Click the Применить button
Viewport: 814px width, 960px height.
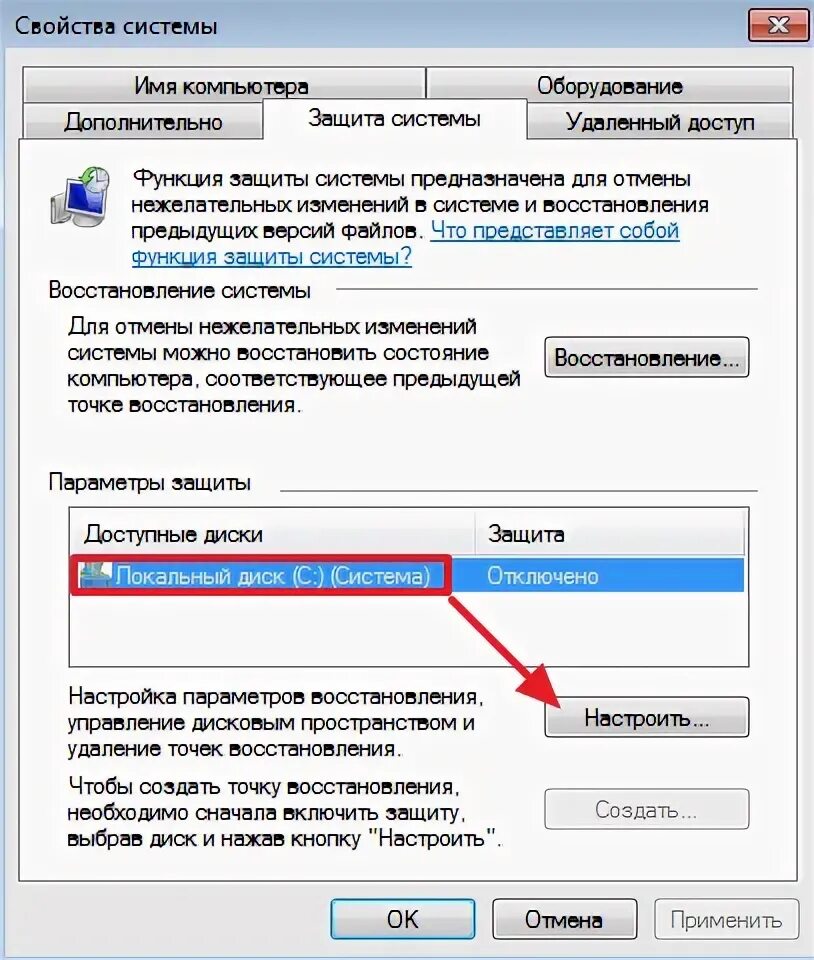(x=726, y=919)
